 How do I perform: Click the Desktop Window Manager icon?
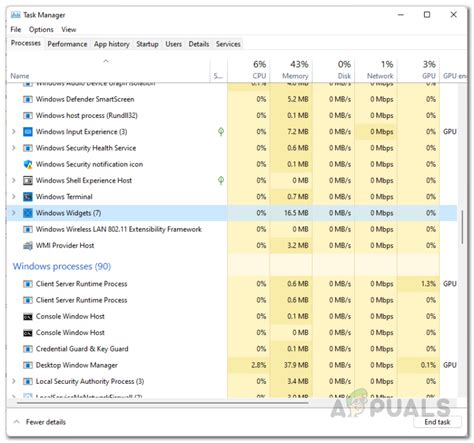28,365
